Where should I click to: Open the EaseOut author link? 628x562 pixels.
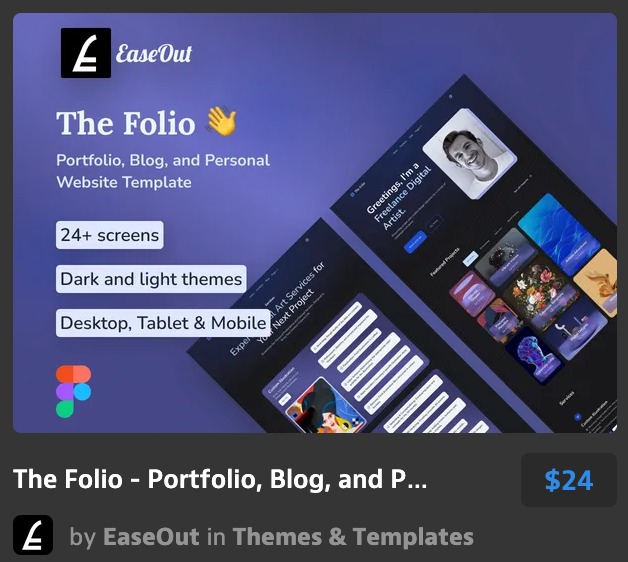pos(151,536)
